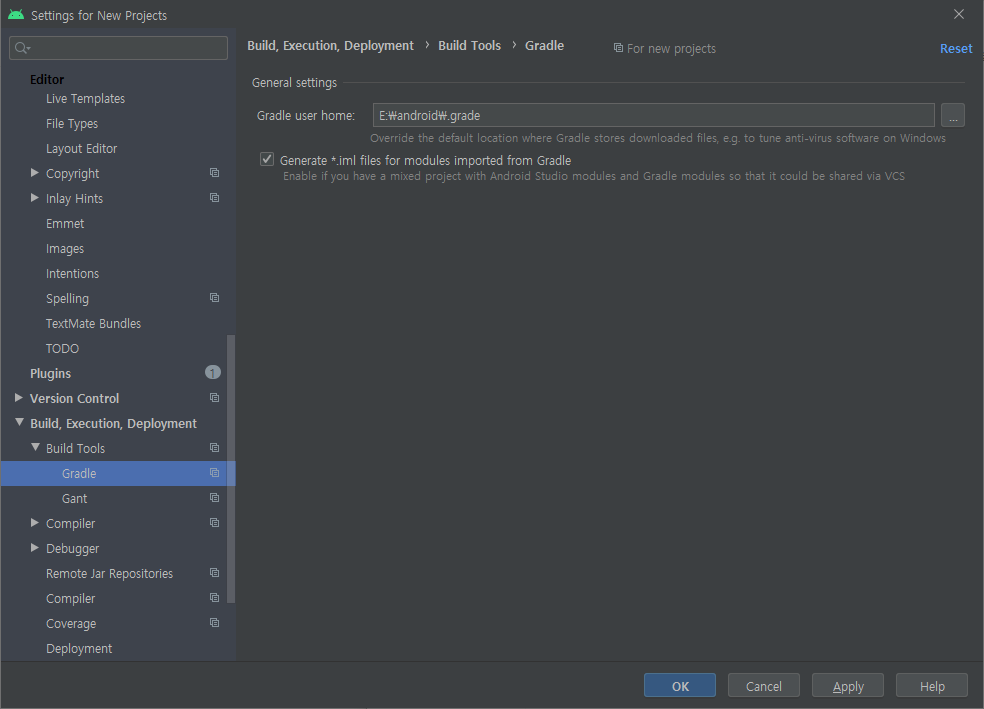The height and width of the screenshot is (709, 984).
Task: Click the project-level icon beside Remote Jar Repositories
Action: (x=215, y=573)
